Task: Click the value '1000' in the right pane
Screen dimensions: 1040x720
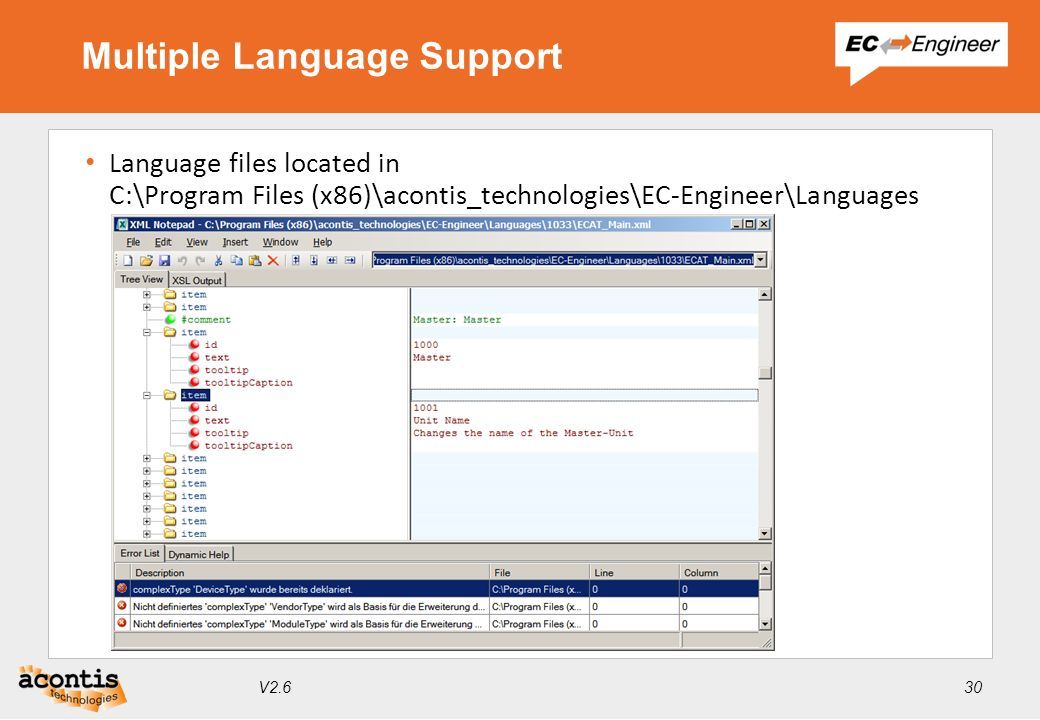Action: 425,345
